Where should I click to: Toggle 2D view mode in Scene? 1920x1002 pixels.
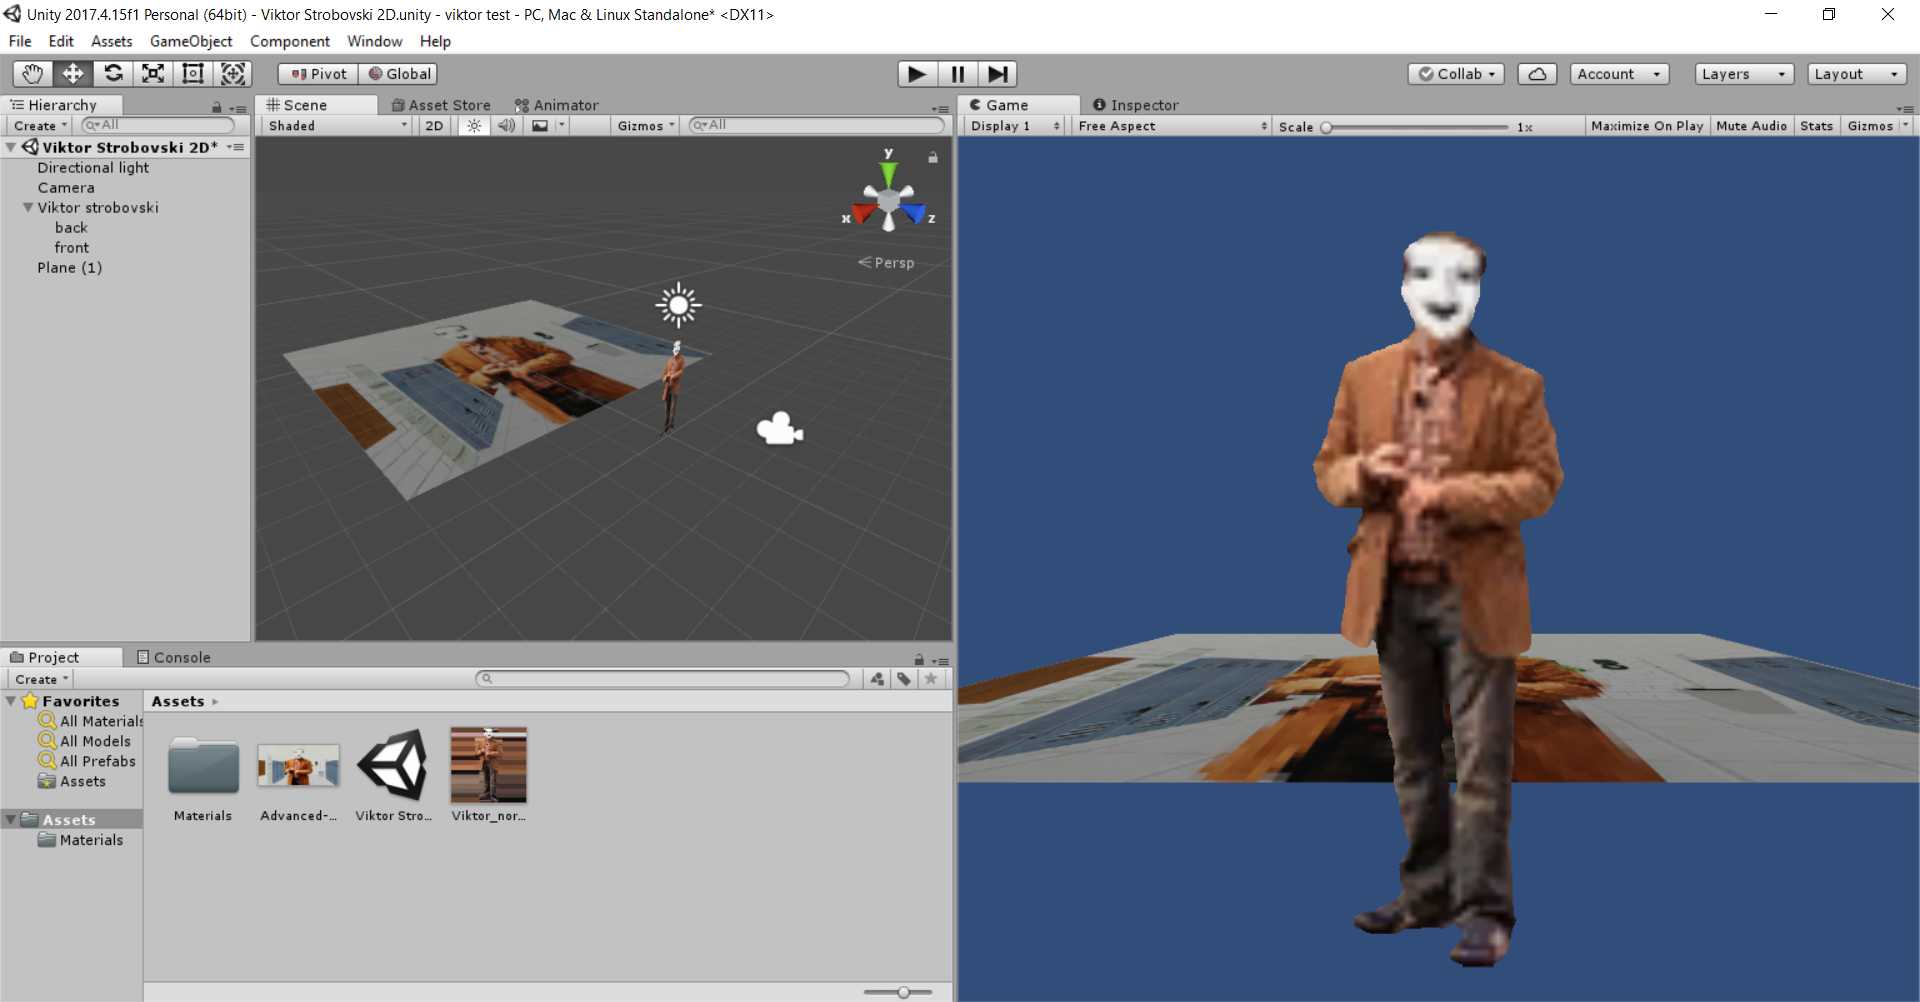[x=434, y=126]
